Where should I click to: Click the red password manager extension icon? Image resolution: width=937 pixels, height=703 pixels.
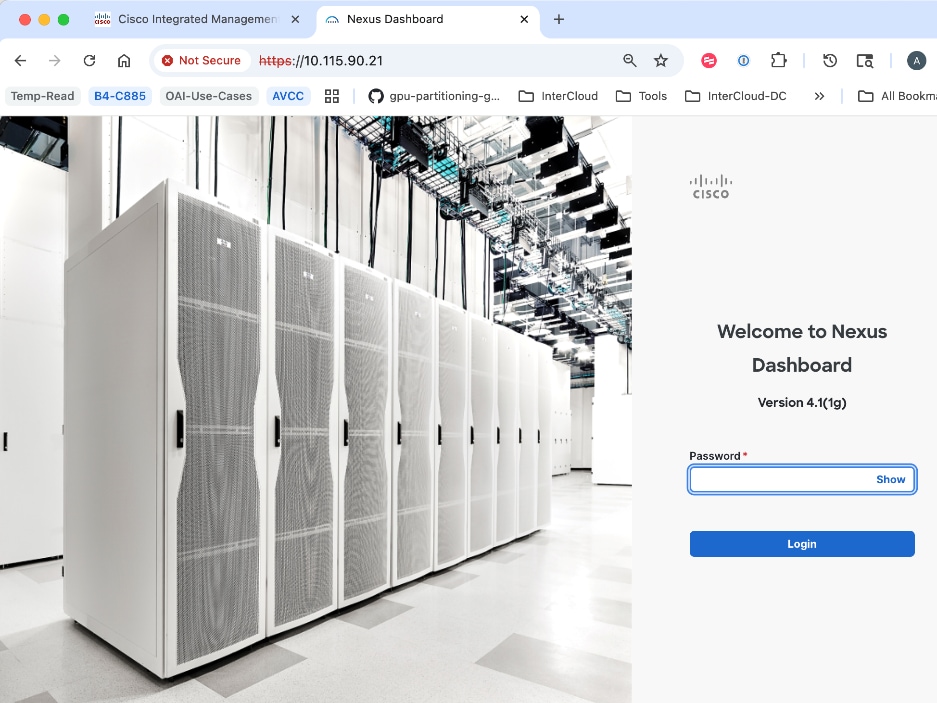709,60
